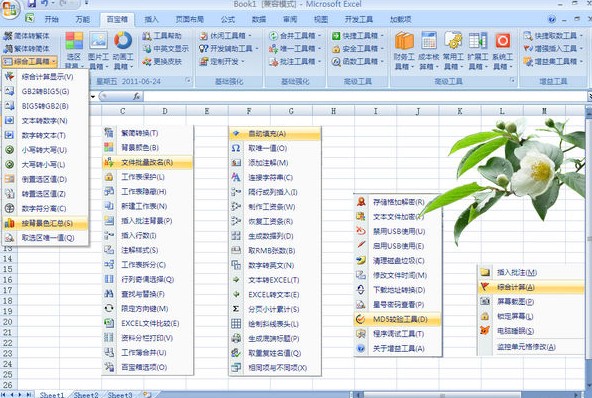Switch to the 开发工具 ribbon tab
The image size is (592, 398).
[359, 19]
